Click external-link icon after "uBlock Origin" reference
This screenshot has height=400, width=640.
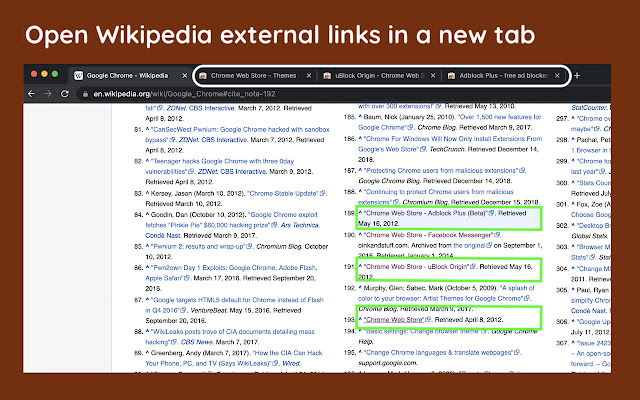tap(473, 267)
